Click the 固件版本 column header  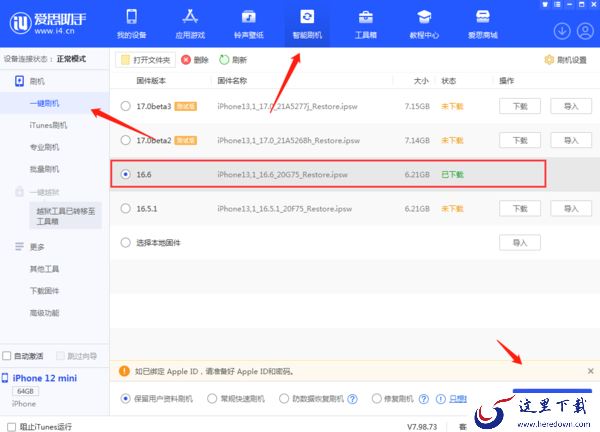151,81
